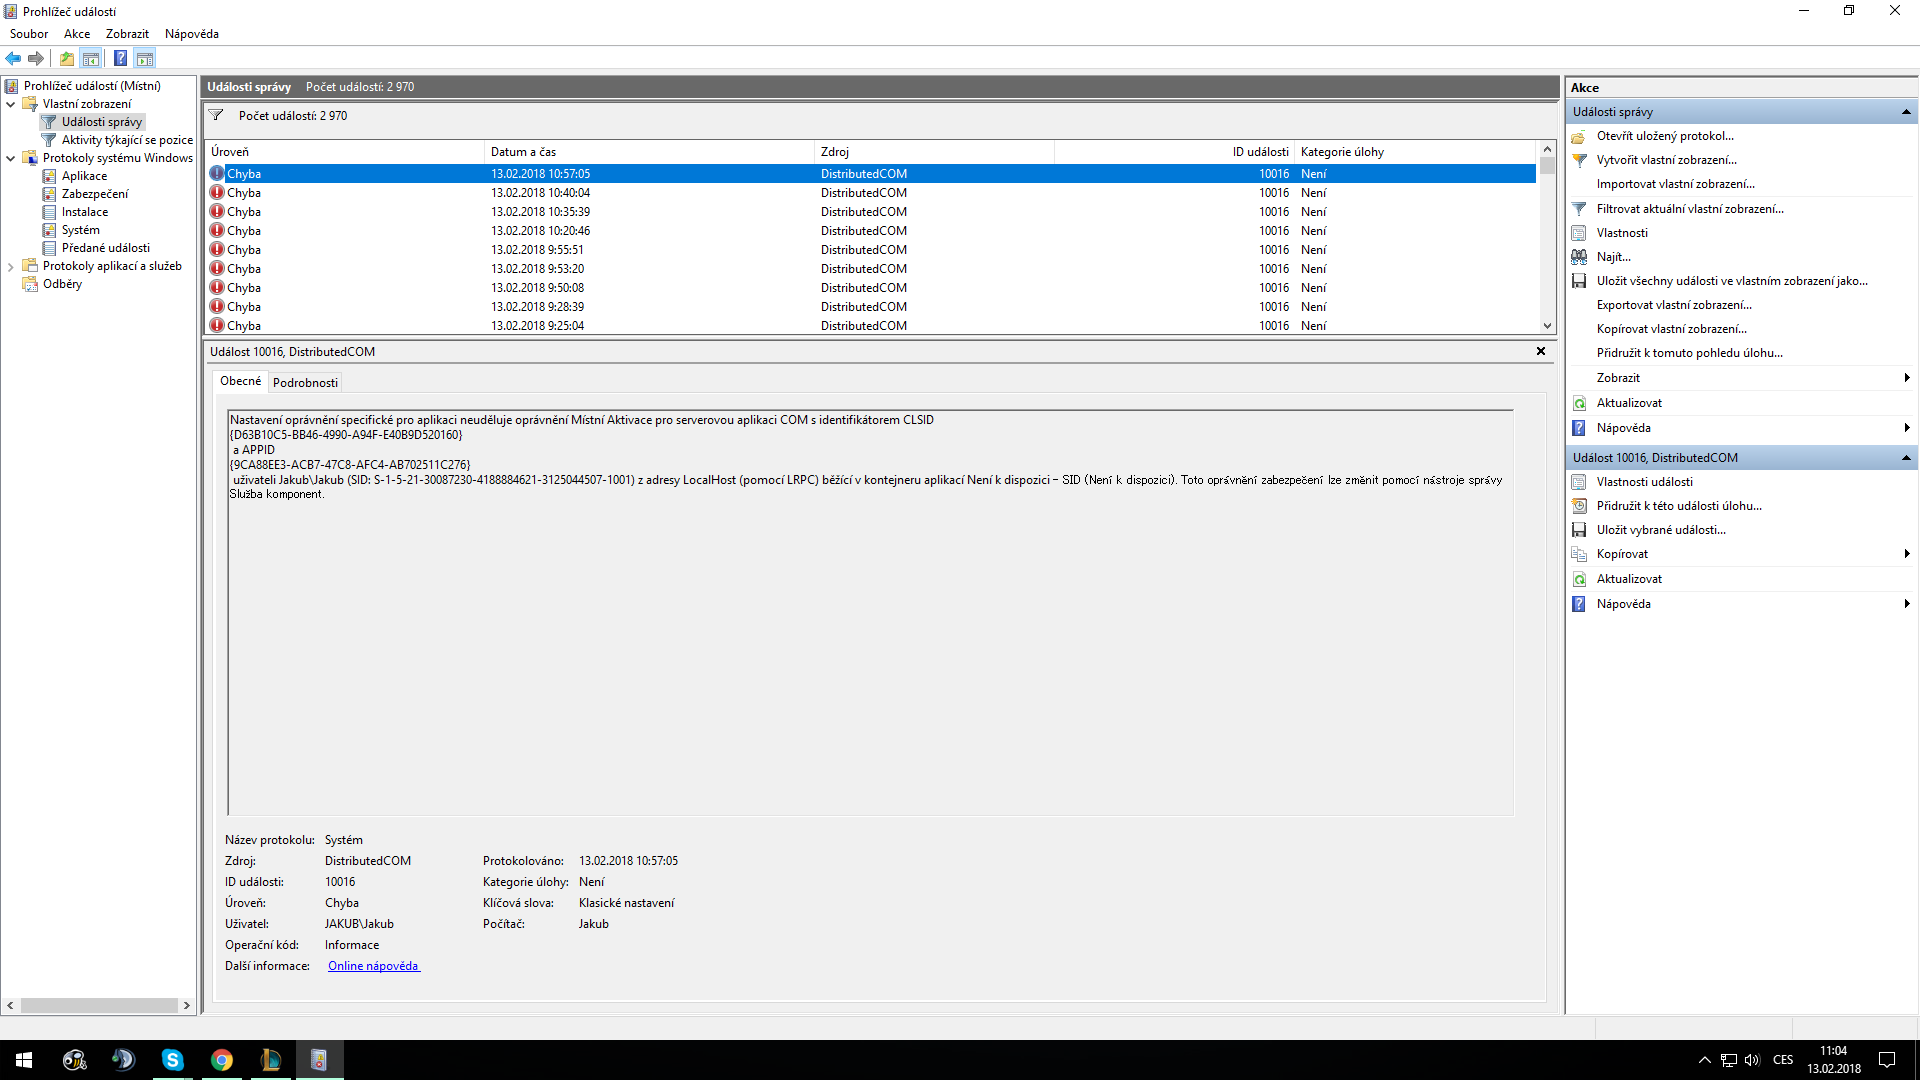The width and height of the screenshot is (1920, 1080).
Task: Click the green Aktualizovat refresh icon
Action: point(1579,403)
